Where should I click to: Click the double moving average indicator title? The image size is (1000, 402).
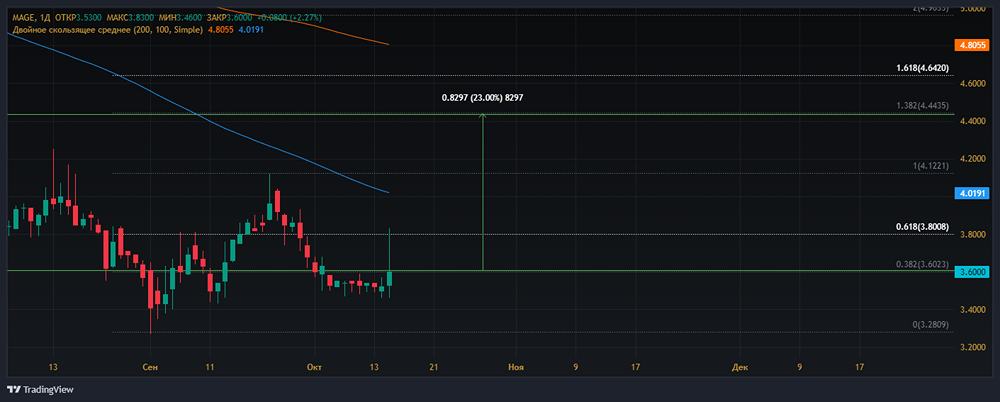tap(108, 29)
